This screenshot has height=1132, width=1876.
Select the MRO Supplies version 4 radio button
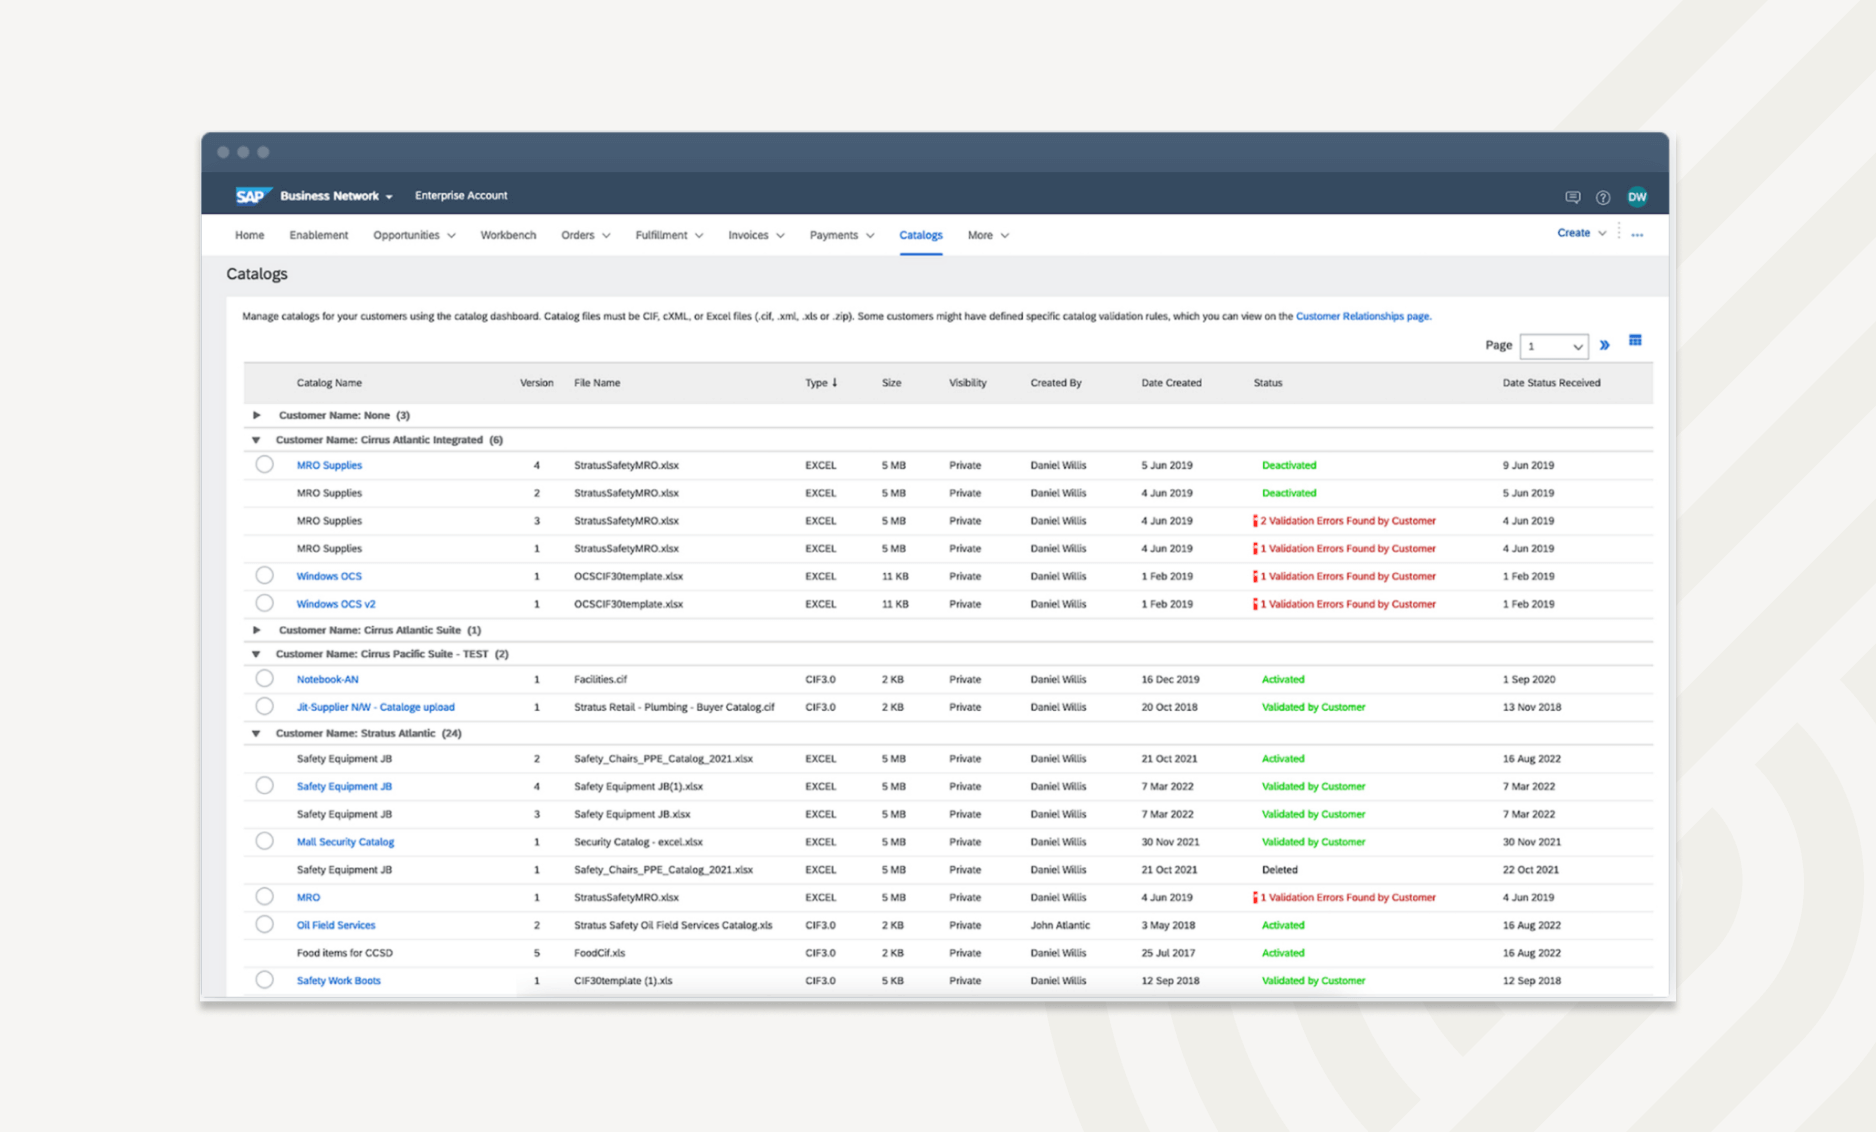tap(264, 464)
